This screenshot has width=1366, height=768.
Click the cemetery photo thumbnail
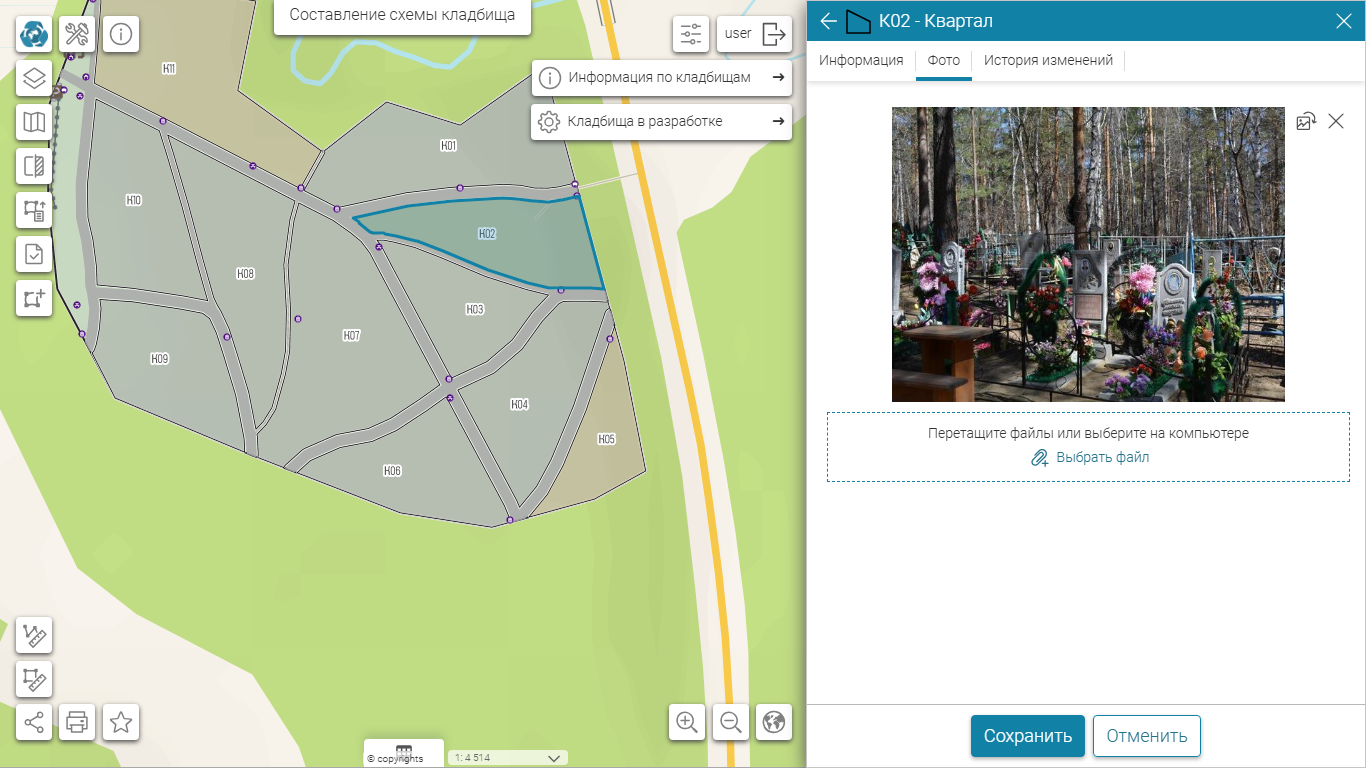coord(1088,255)
